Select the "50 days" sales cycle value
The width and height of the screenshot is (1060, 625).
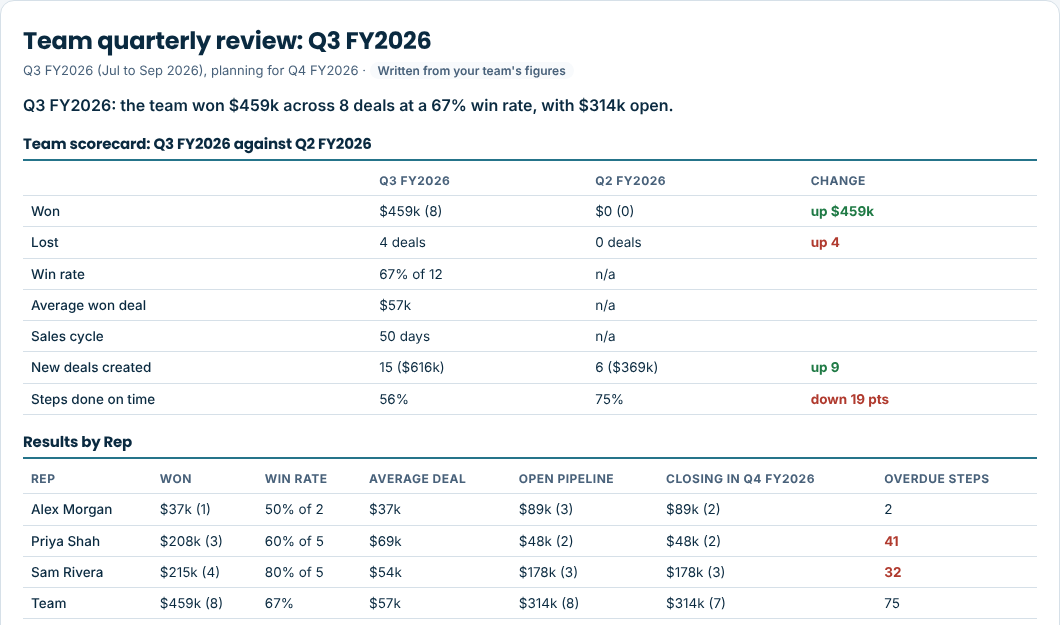click(x=404, y=336)
